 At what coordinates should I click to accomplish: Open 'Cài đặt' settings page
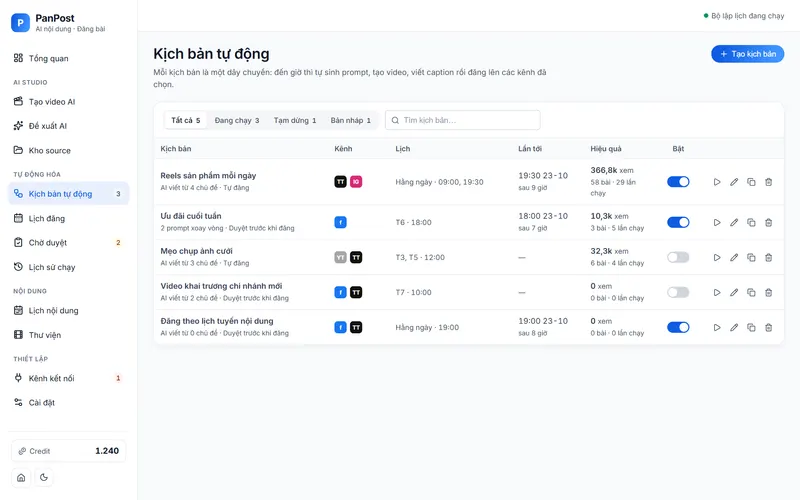(68, 403)
